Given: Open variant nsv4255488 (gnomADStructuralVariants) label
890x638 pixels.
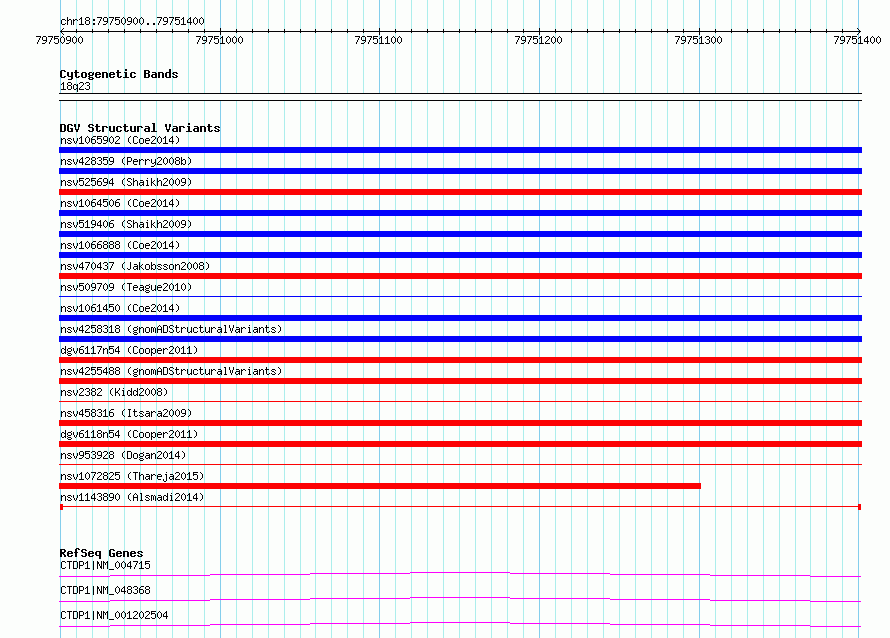Looking at the screenshot, I should coord(171,371).
